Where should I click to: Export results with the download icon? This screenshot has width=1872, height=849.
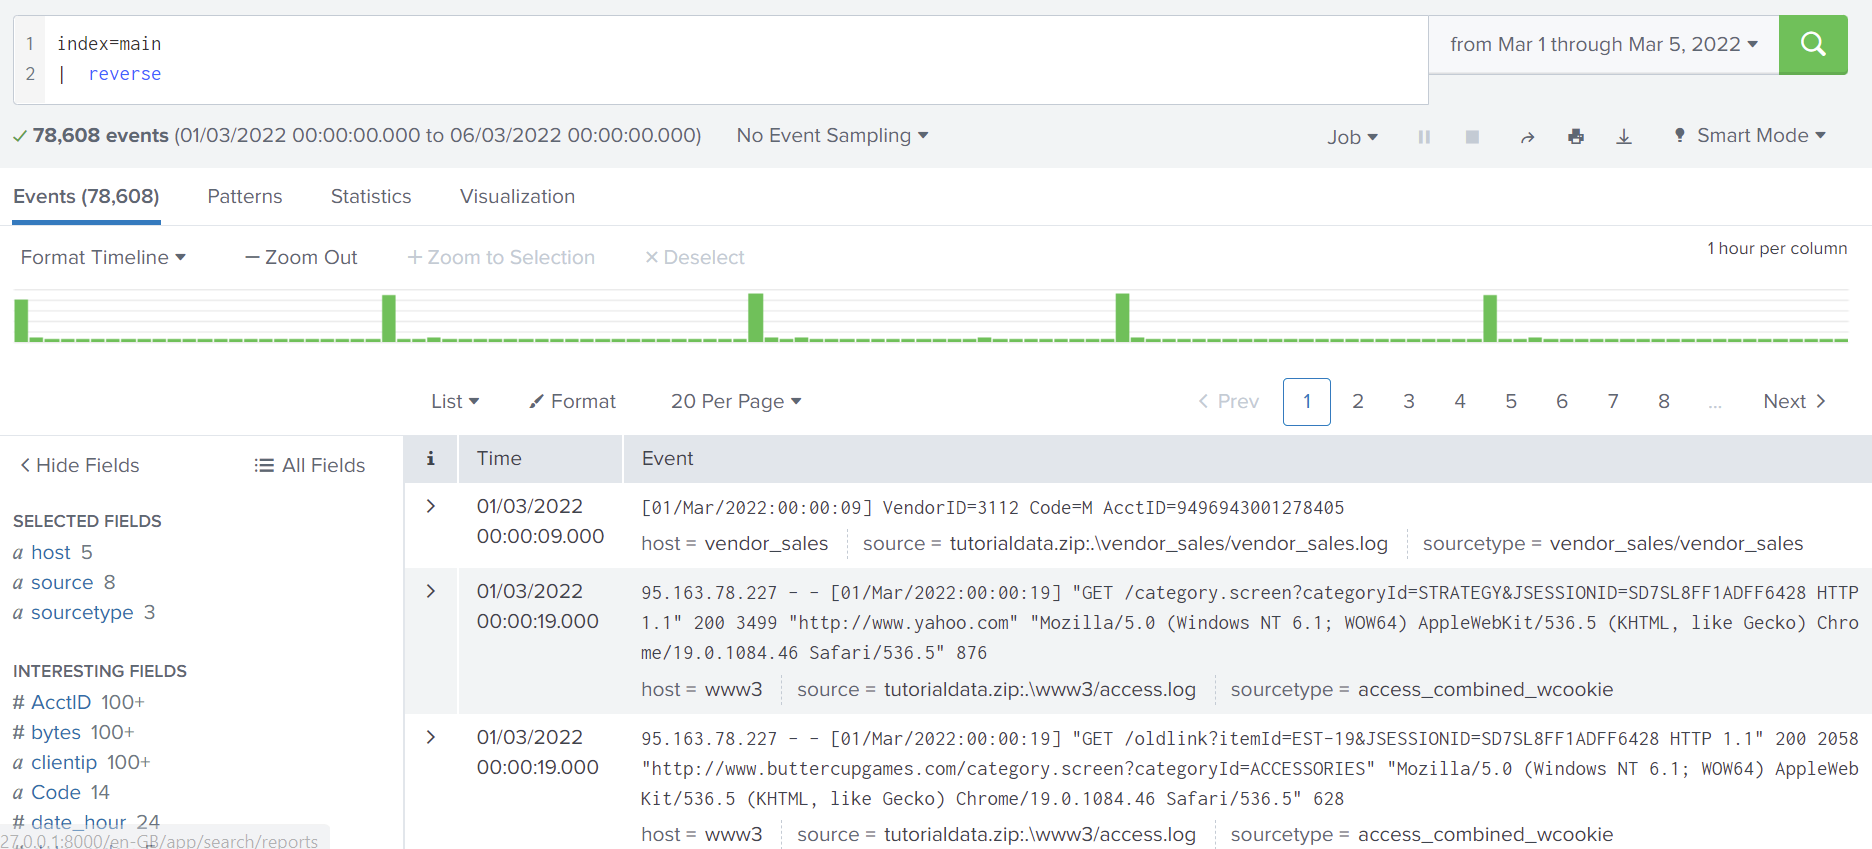(1624, 137)
